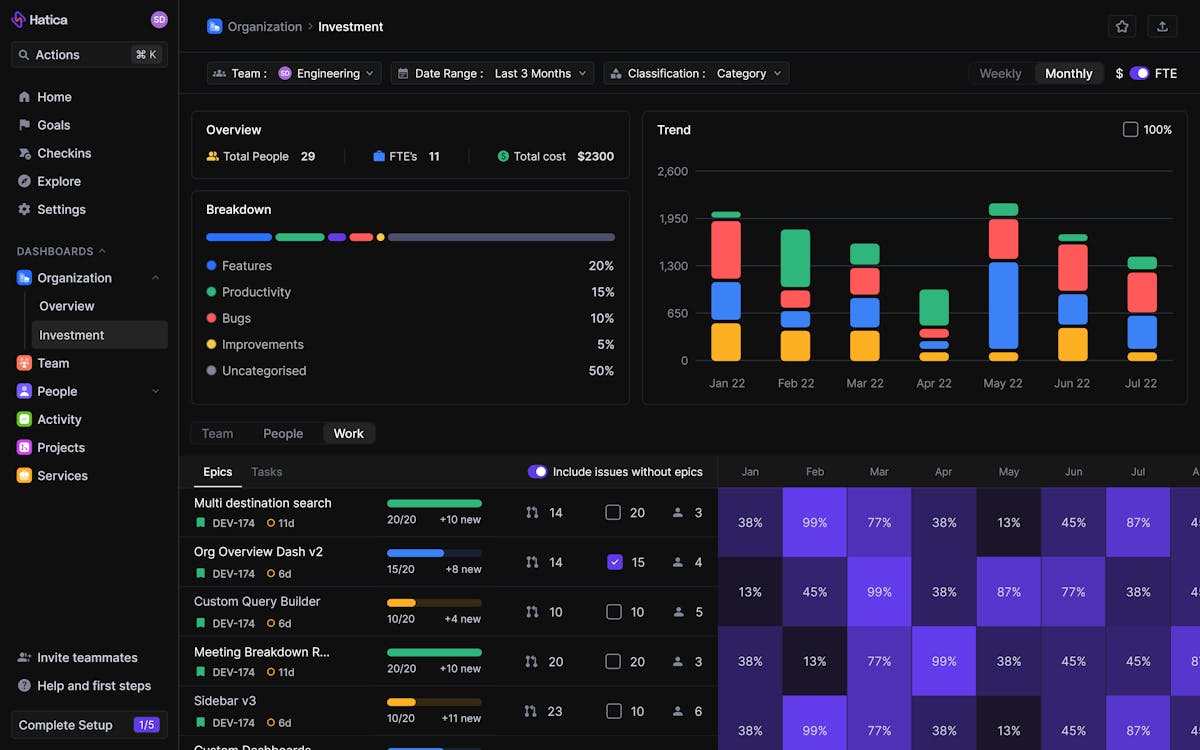Open the export icon beside the star
Screen dimensions: 1200x750
click(1162, 26)
